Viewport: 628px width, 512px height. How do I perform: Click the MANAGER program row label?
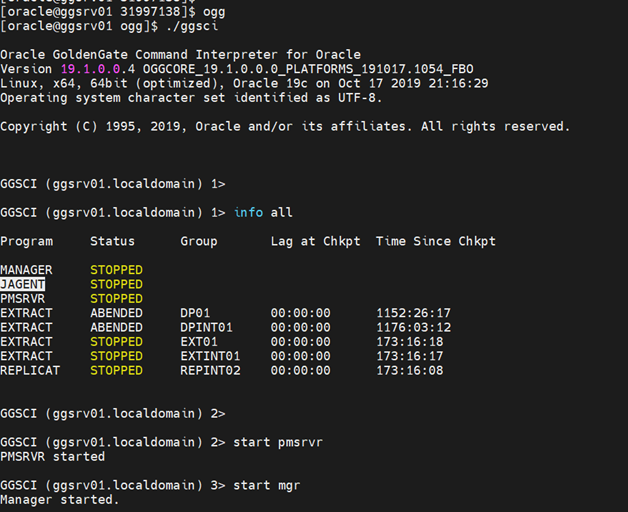[27, 270]
